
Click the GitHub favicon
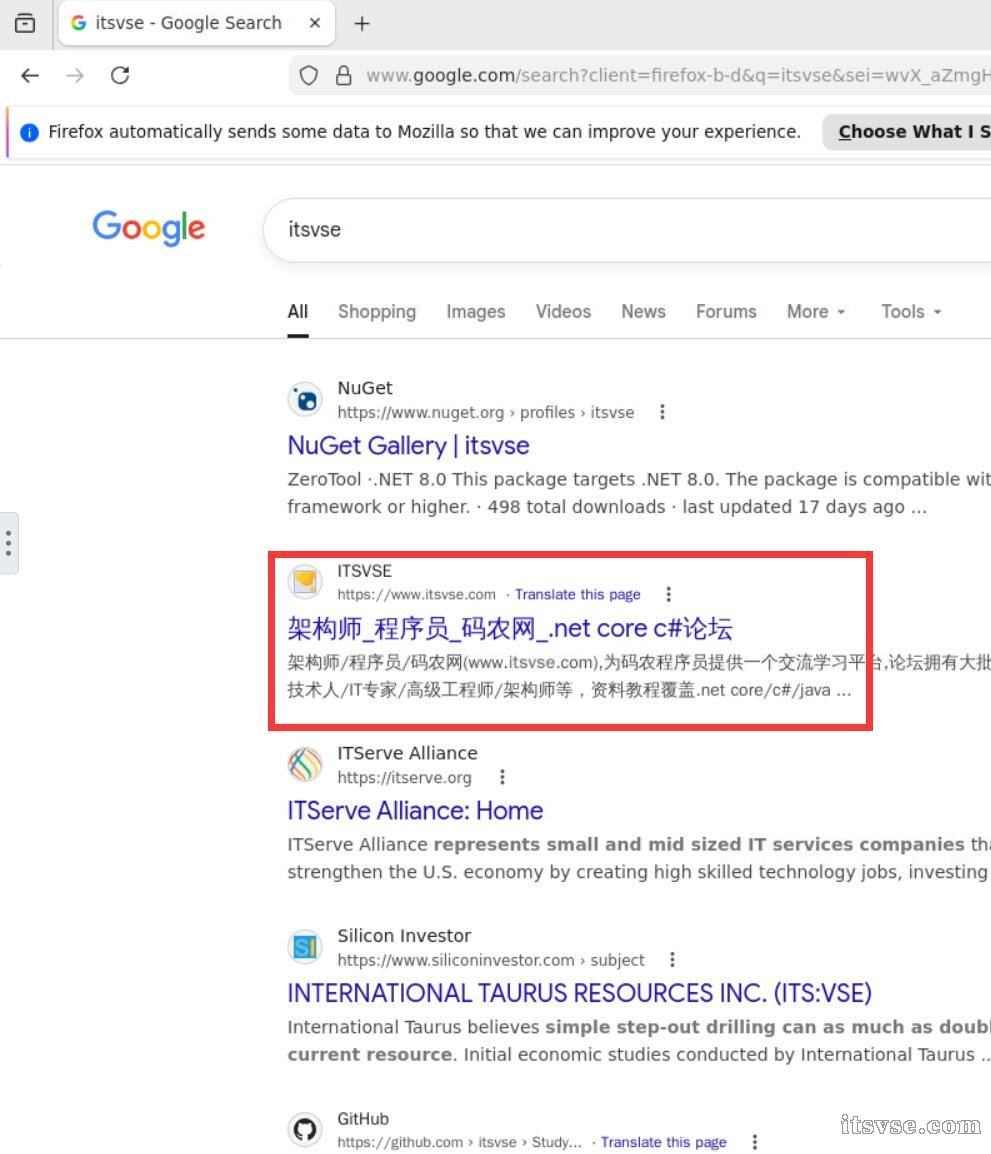pyautogui.click(x=305, y=1129)
